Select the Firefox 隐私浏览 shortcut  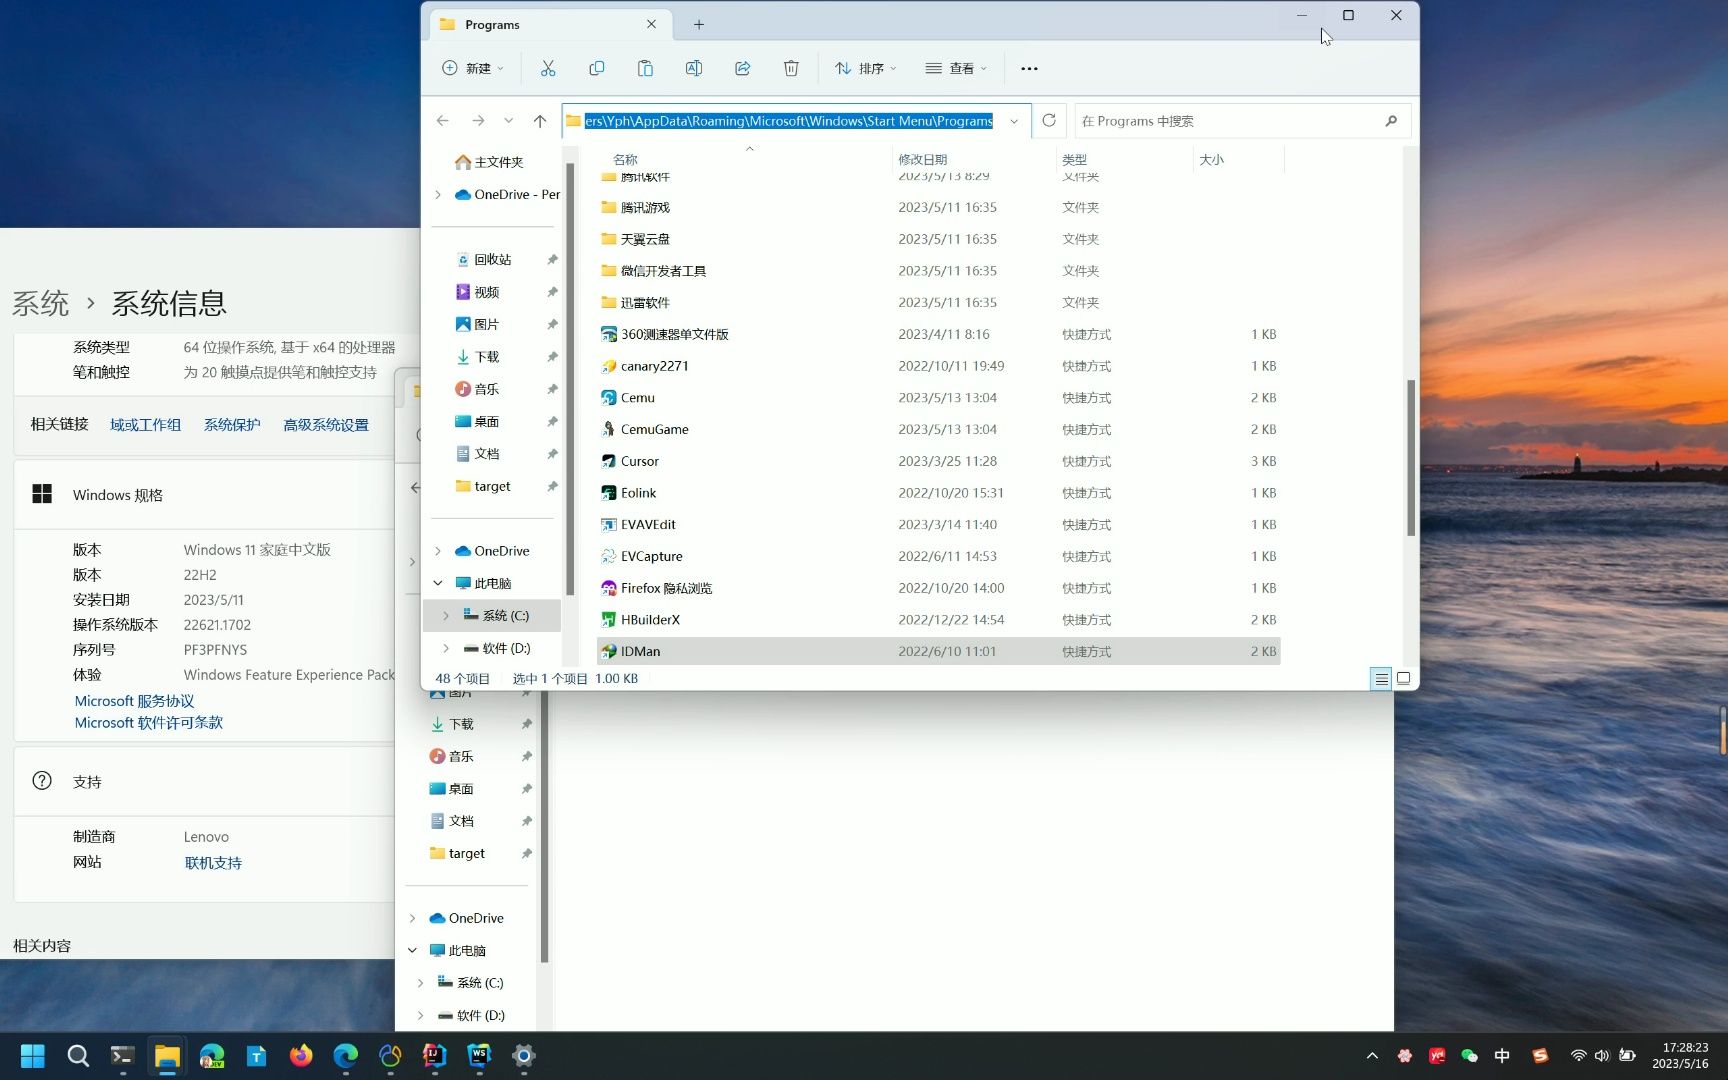tap(938, 588)
